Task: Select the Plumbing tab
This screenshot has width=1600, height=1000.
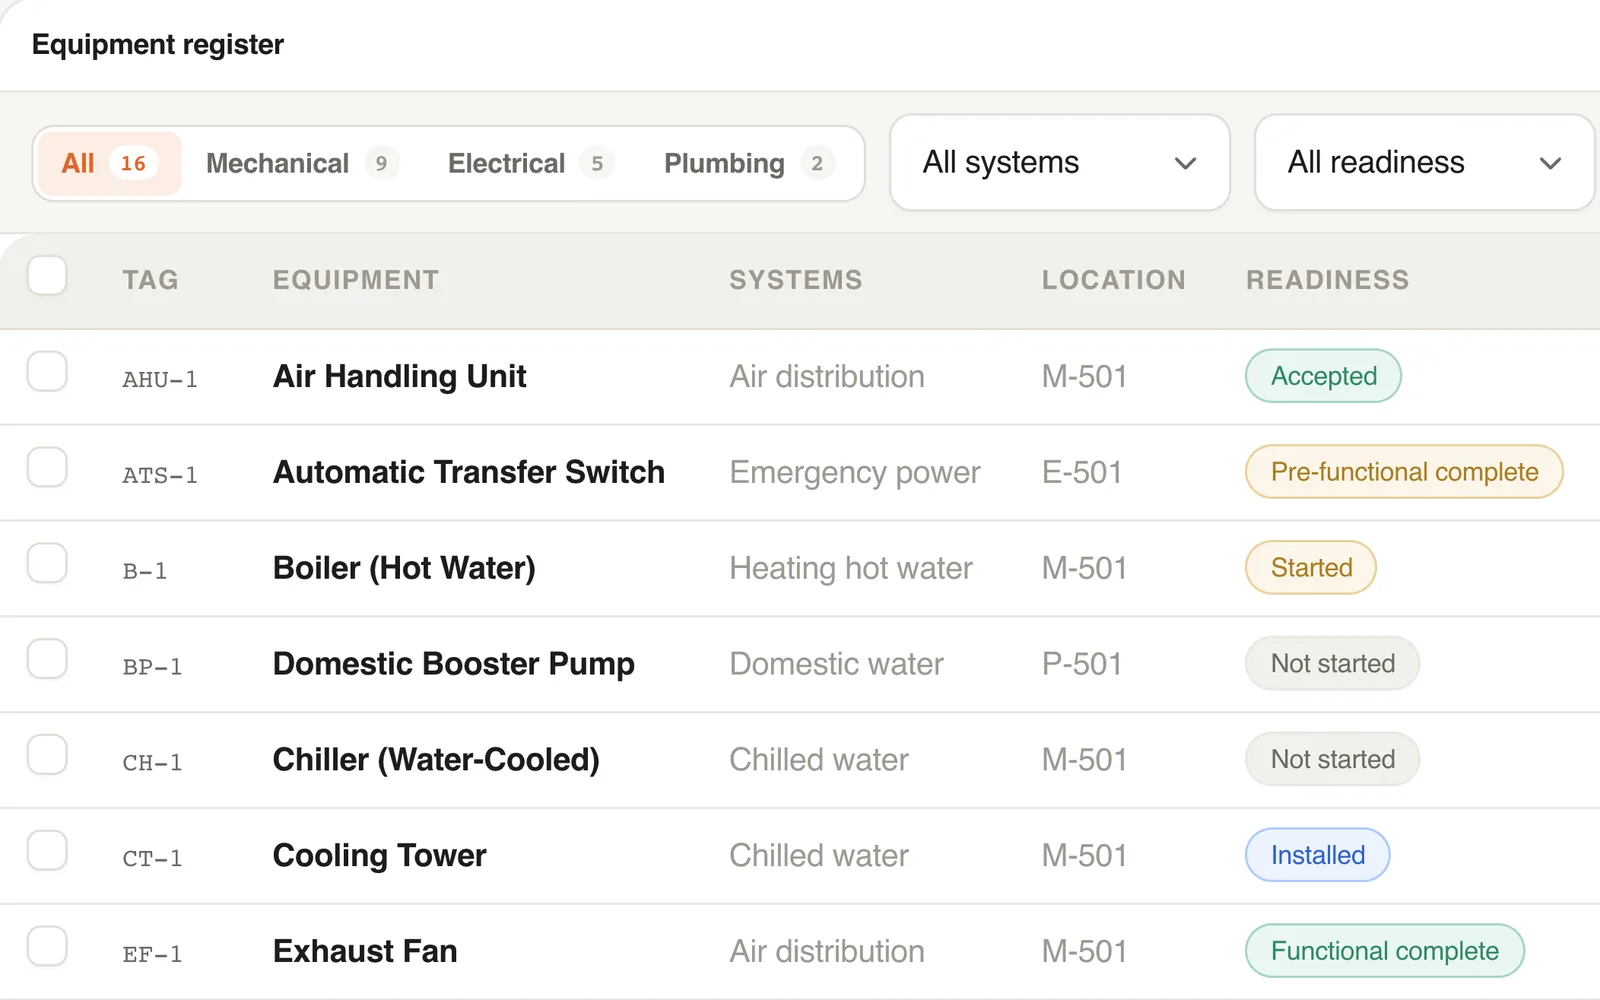Action: (x=749, y=163)
